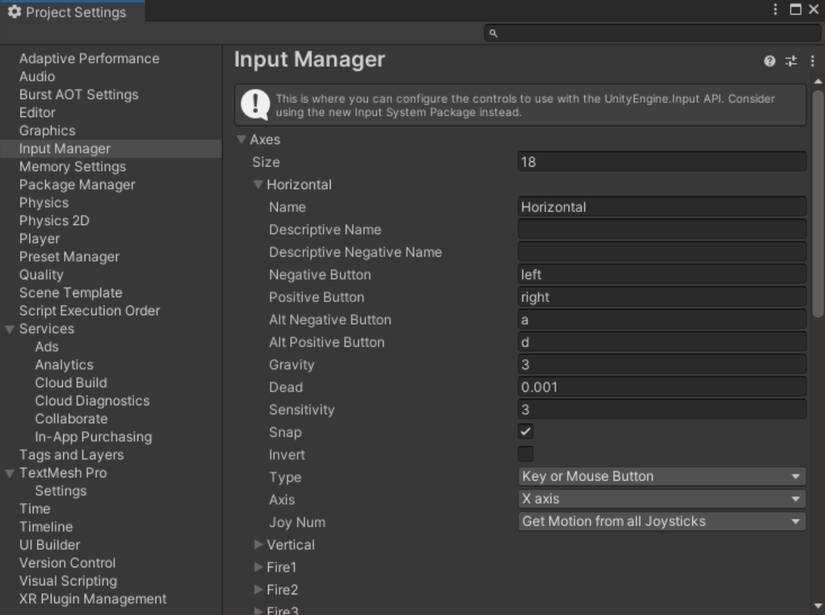Open the Axis dropdown
825x615 pixels.
pyautogui.click(x=661, y=499)
